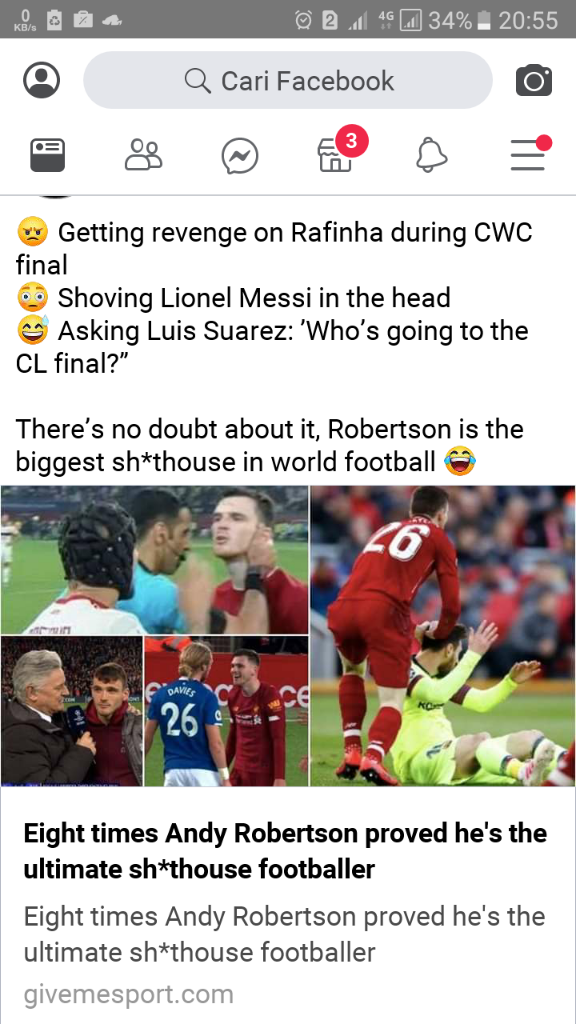
Task: Tap the Cari Facebook search field
Action: 288,80
